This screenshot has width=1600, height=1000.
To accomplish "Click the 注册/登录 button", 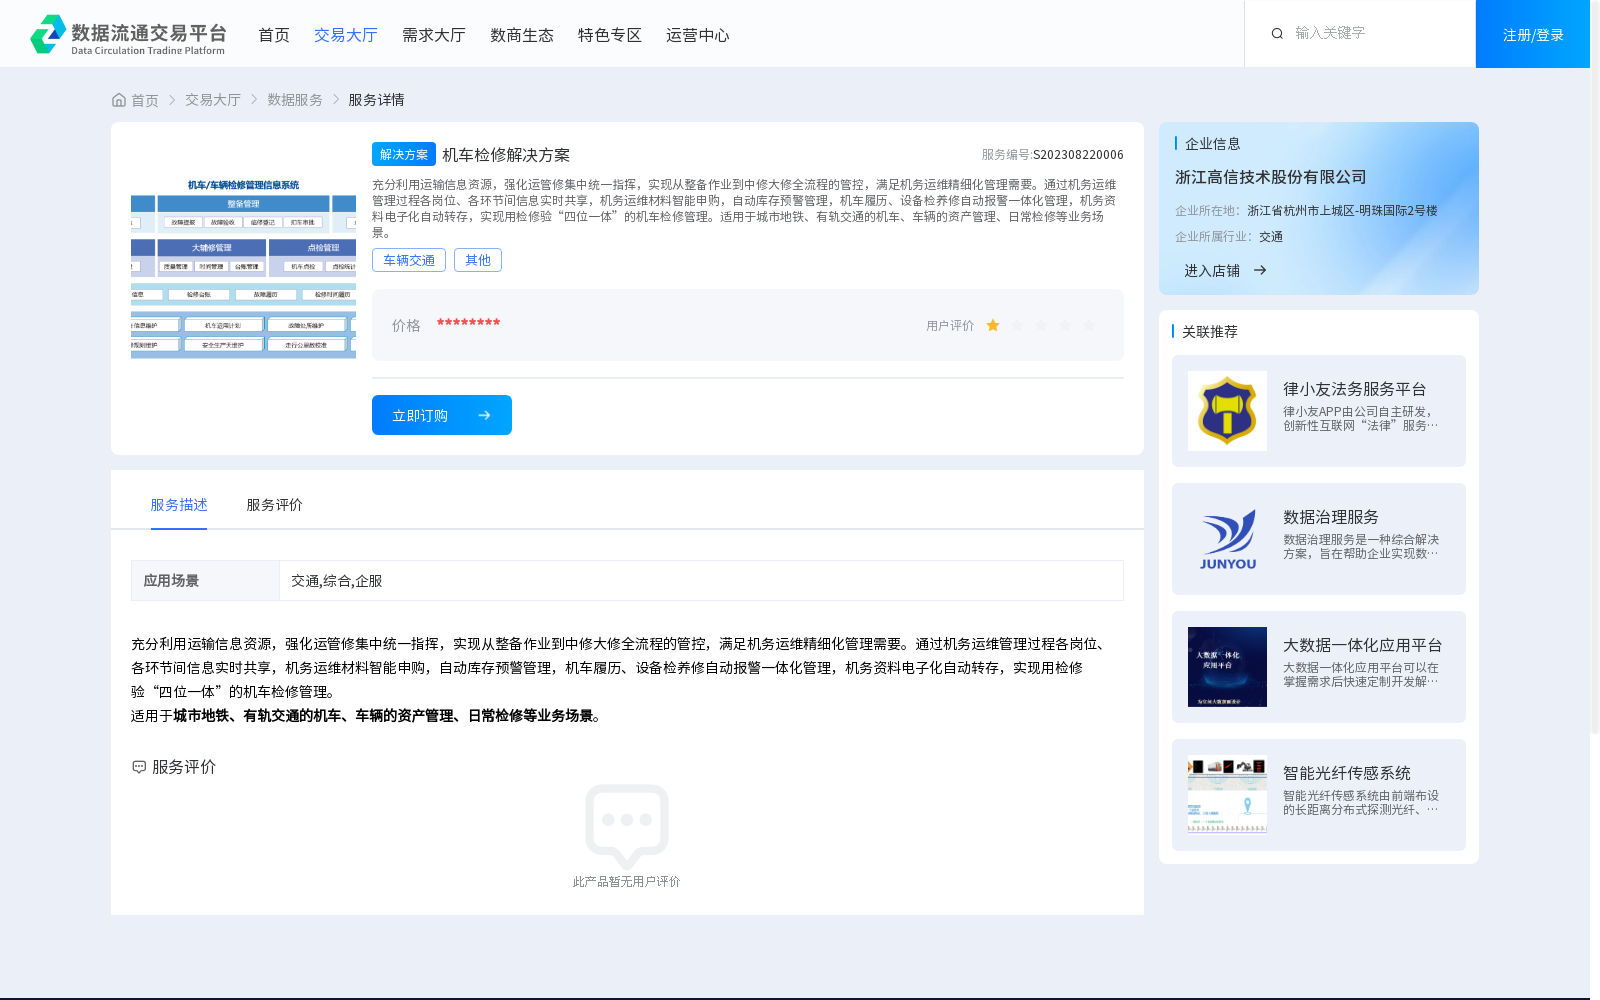I will pos(1533,34).
